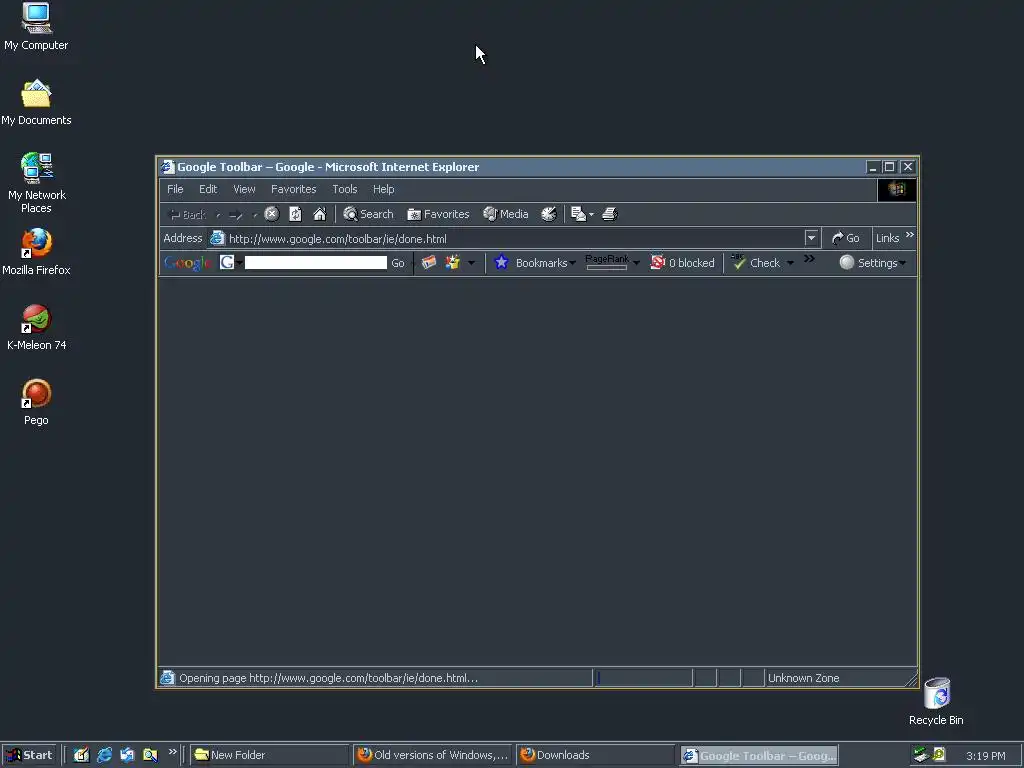Open the View menu
The width and height of the screenshot is (1024, 768).
coord(244,189)
